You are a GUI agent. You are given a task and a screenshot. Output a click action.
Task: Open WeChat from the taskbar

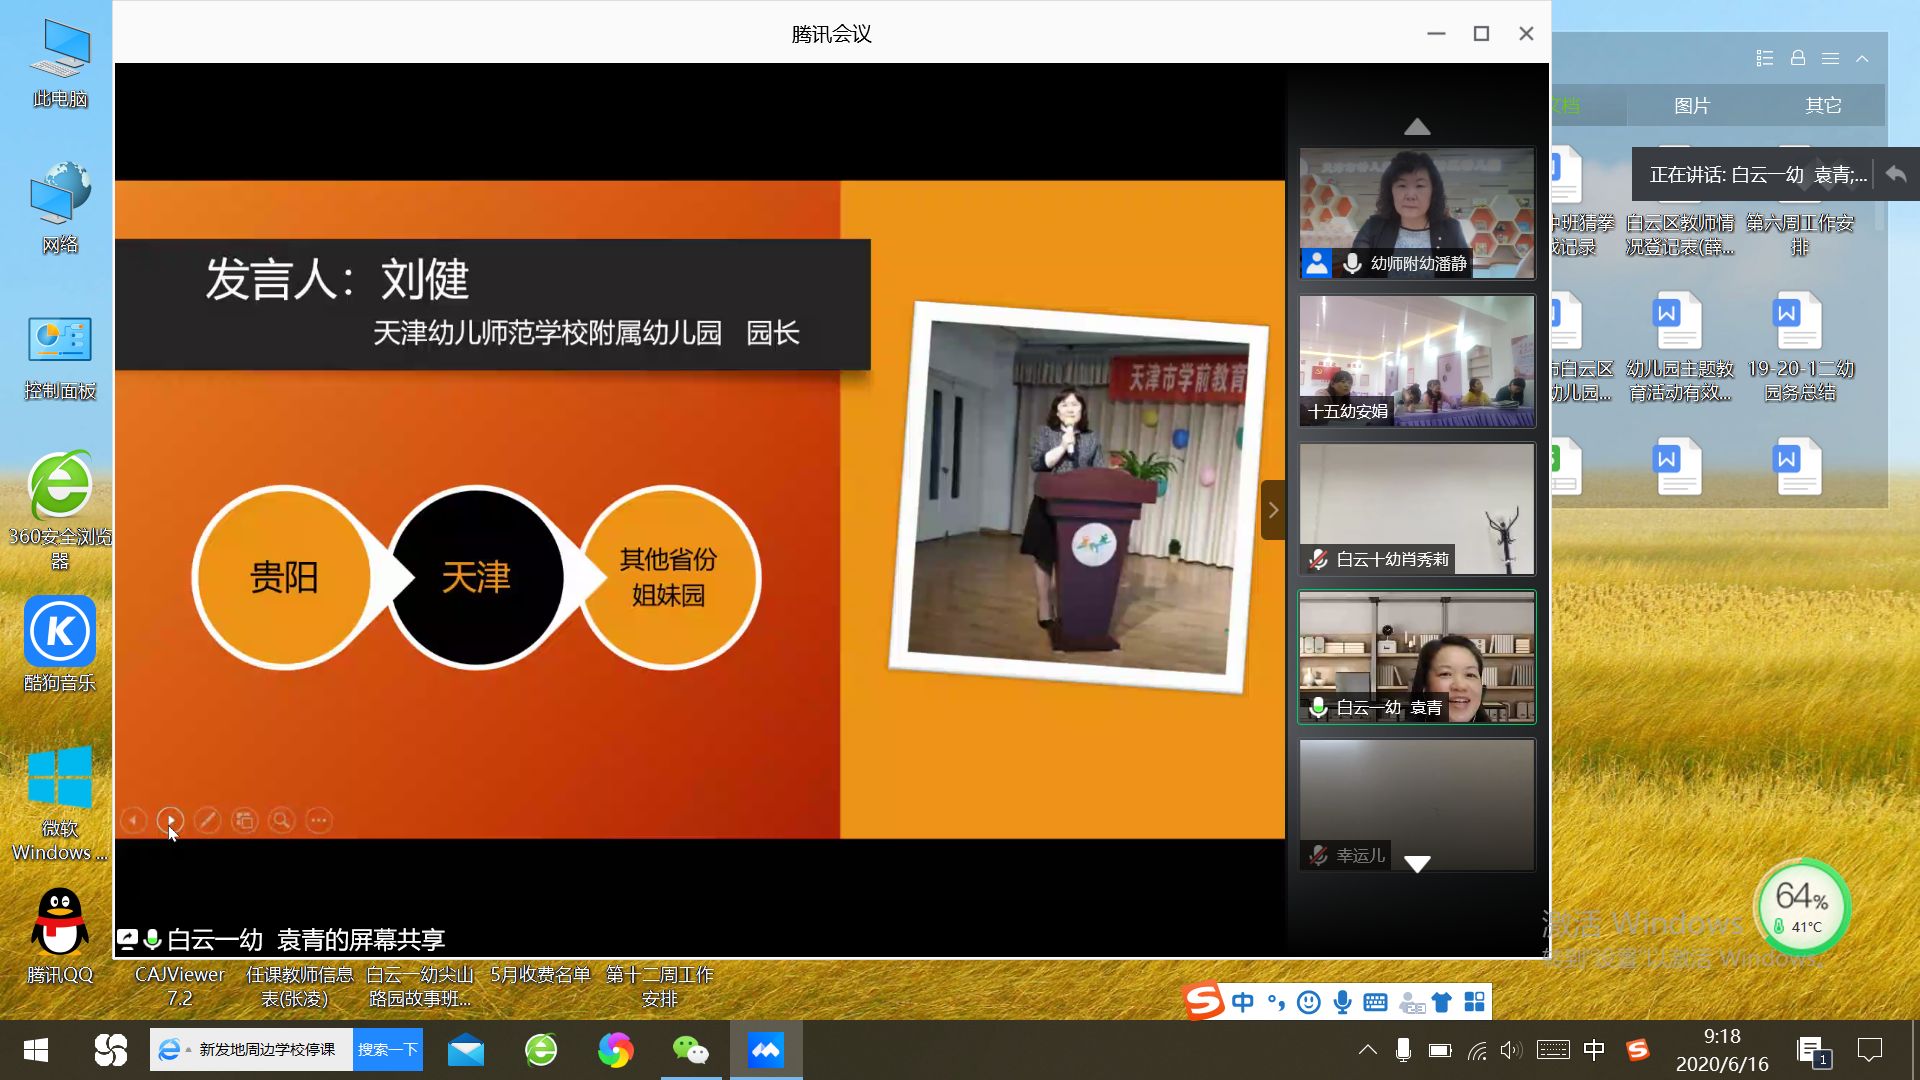click(x=690, y=1050)
